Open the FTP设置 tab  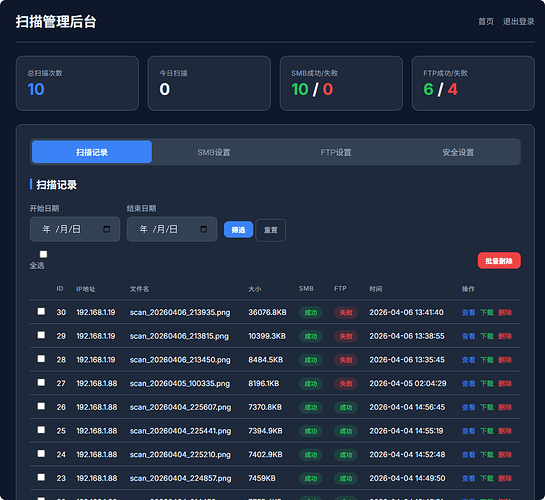tap(336, 152)
